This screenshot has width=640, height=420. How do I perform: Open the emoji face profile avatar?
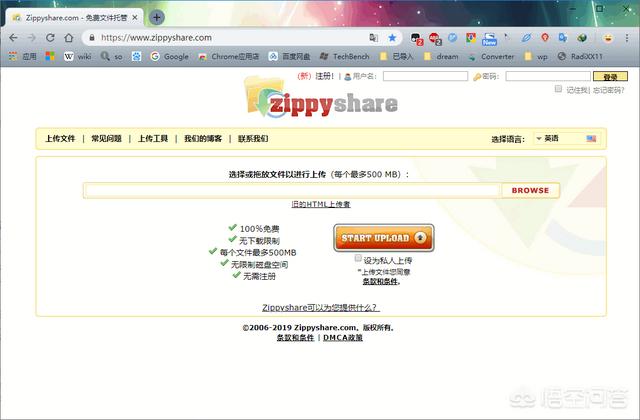point(608,38)
